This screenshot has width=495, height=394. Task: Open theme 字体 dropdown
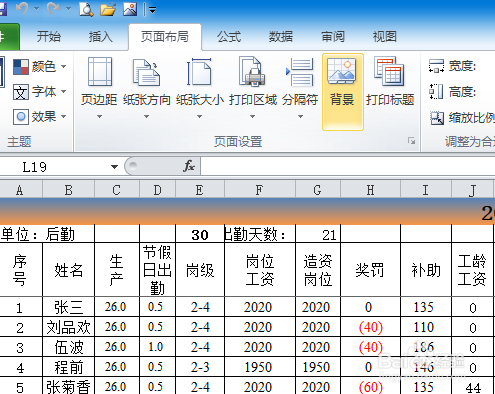40,92
